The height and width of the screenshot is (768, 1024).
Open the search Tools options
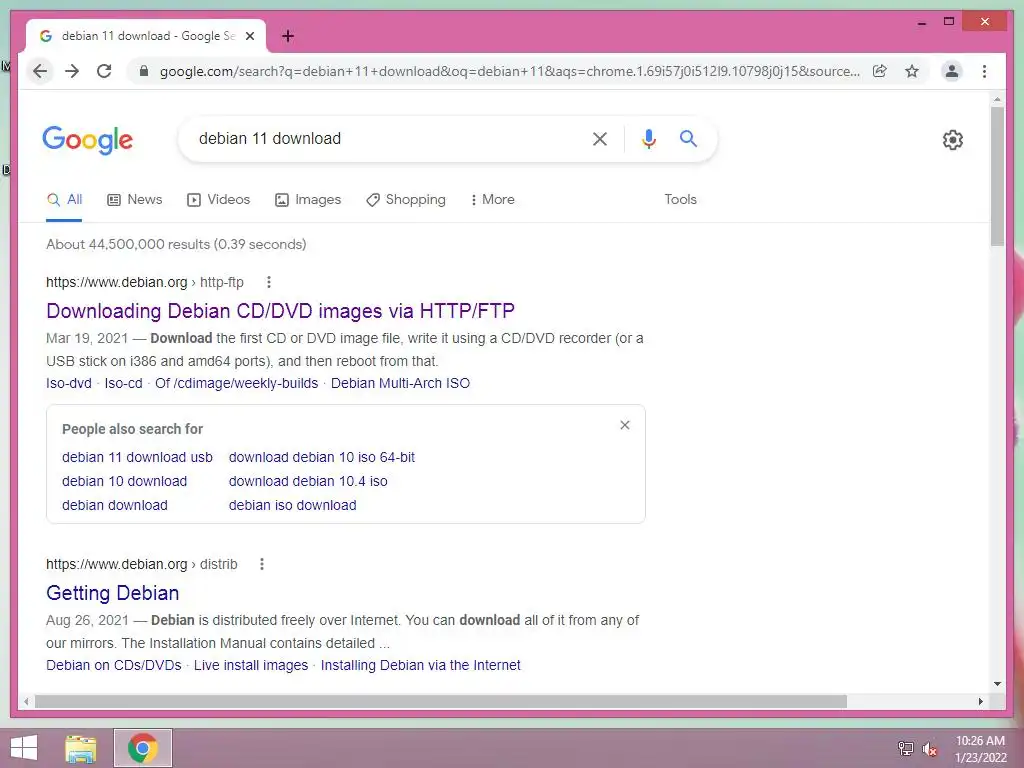pyautogui.click(x=680, y=200)
